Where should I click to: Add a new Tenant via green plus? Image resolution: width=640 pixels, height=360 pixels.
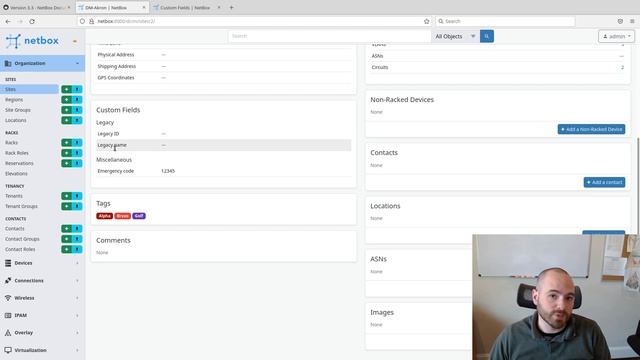[67, 196]
